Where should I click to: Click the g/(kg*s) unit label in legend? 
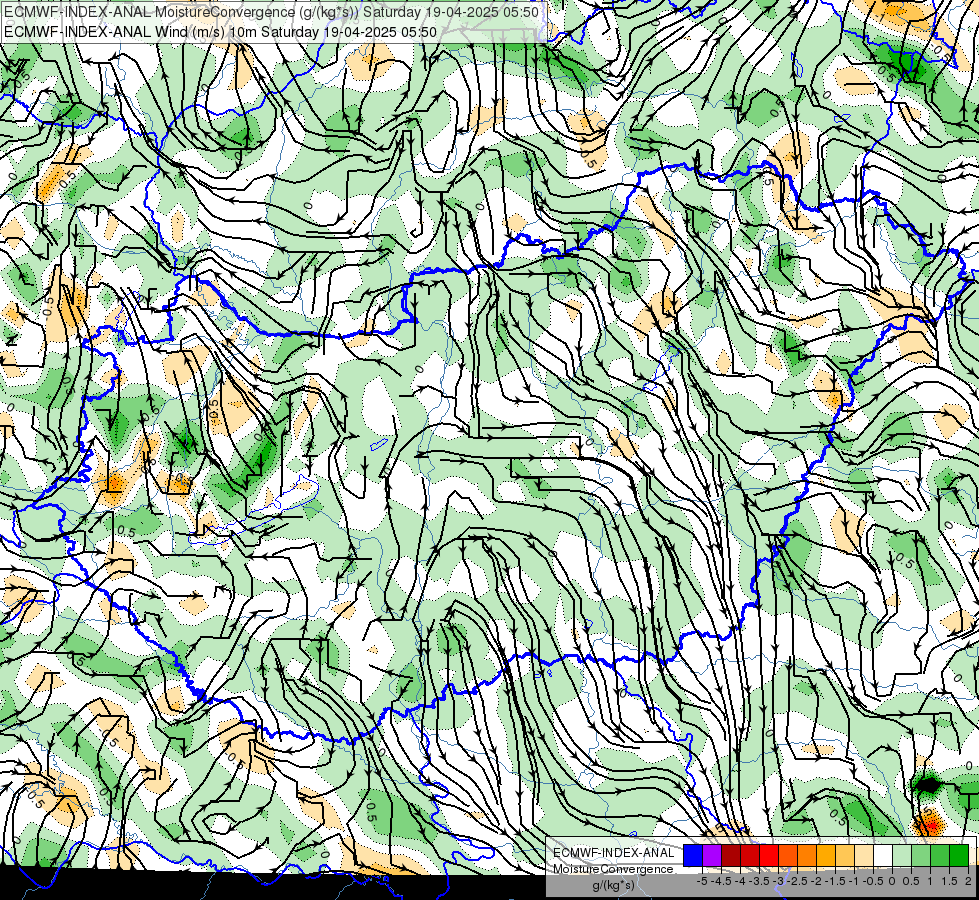point(613,886)
